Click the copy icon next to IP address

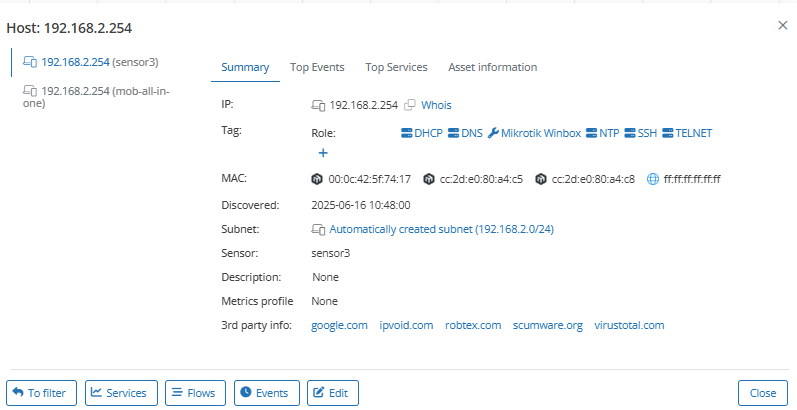pyautogui.click(x=410, y=105)
